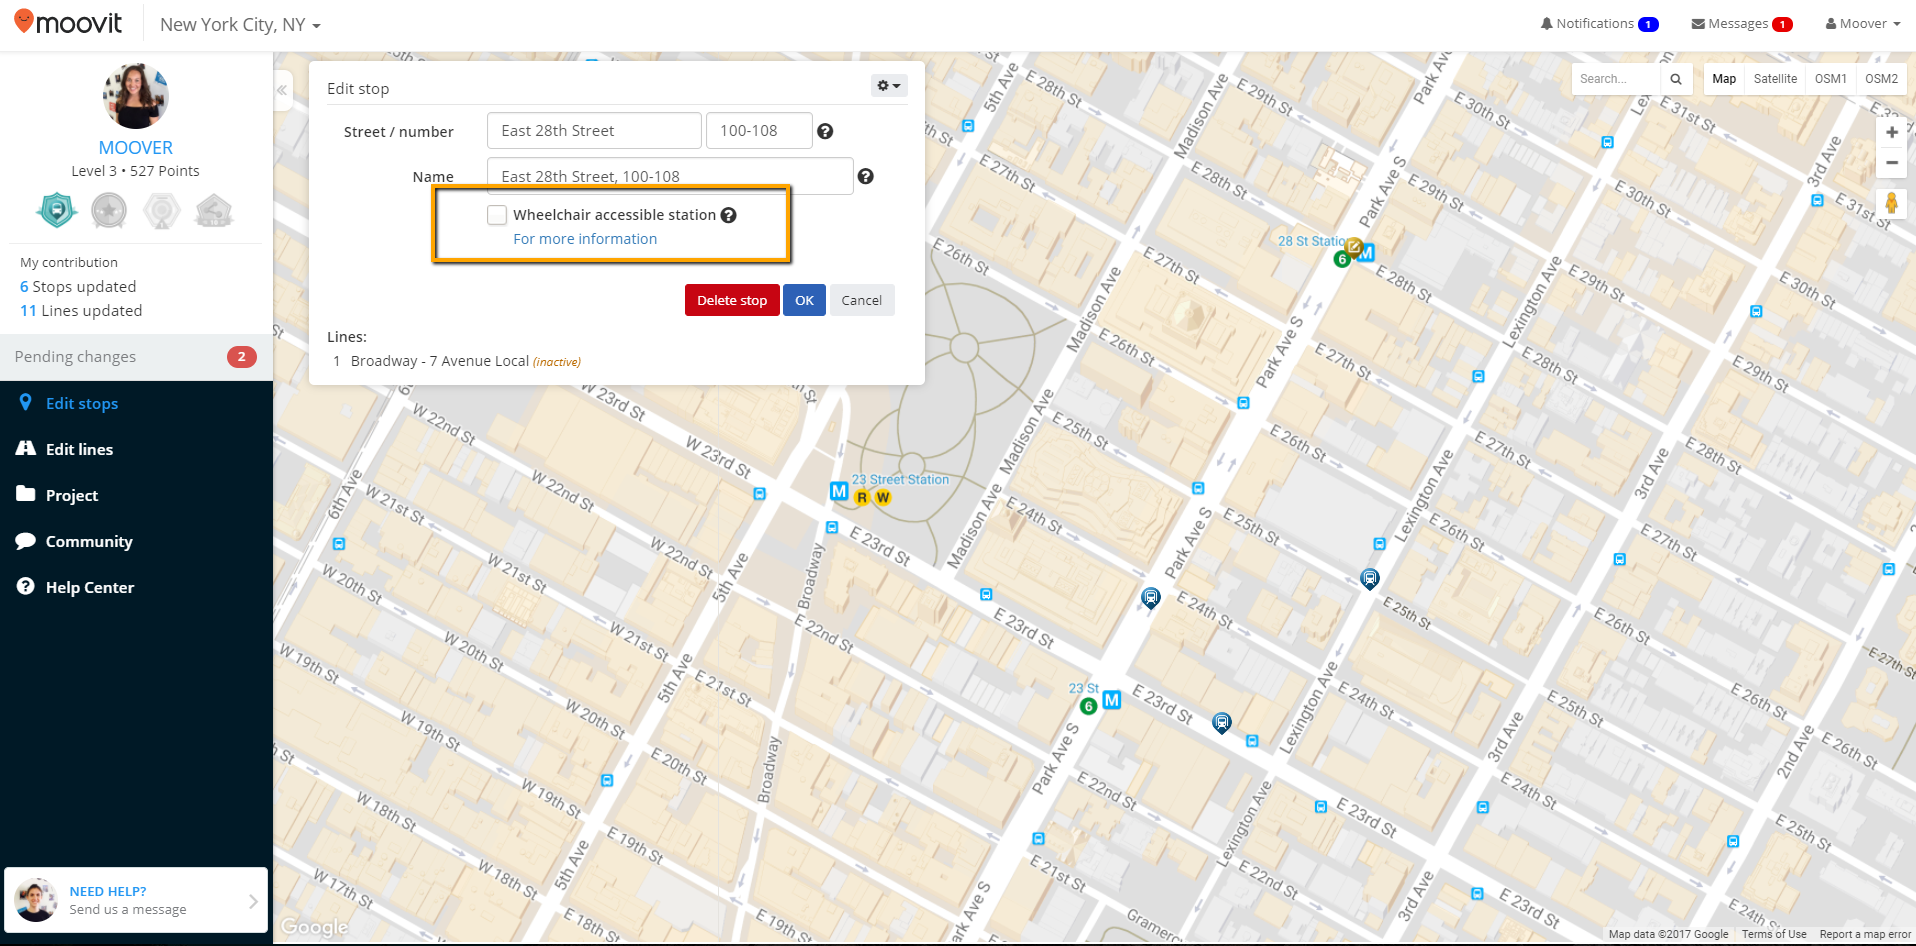
Task: Cancel the stop edit
Action: pos(862,300)
